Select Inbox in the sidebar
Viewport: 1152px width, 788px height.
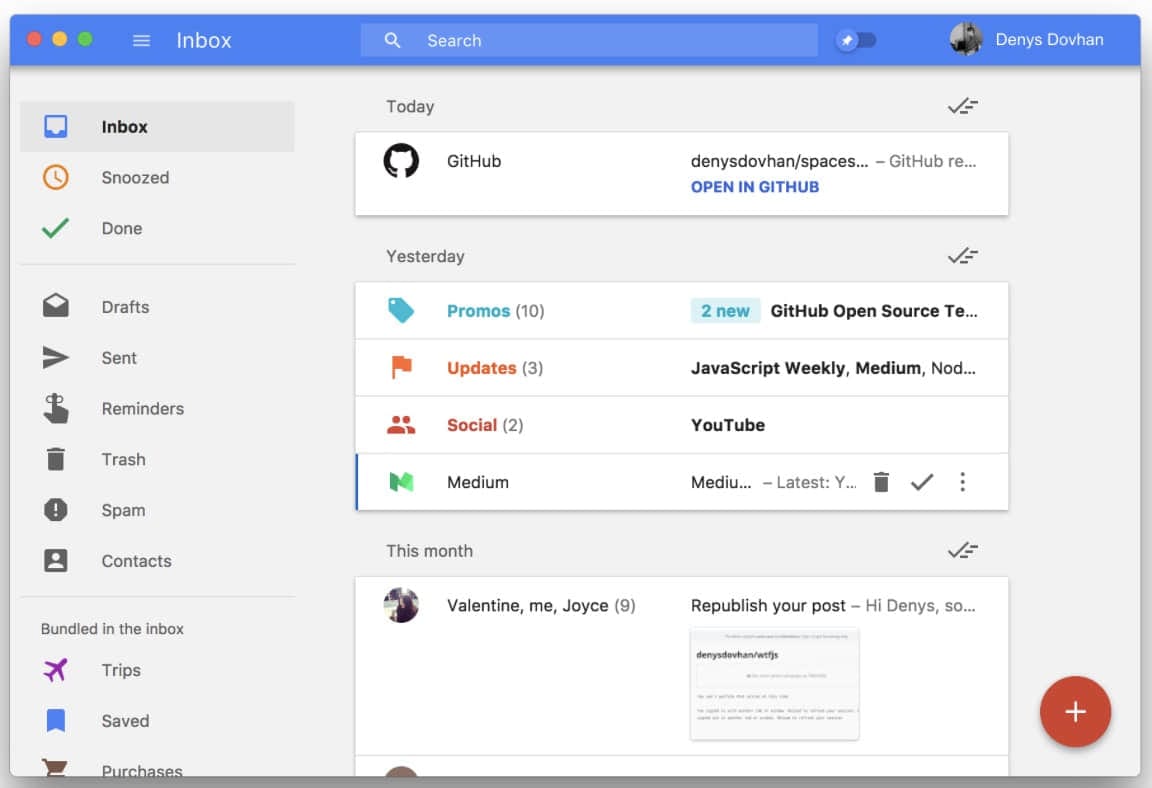click(157, 126)
